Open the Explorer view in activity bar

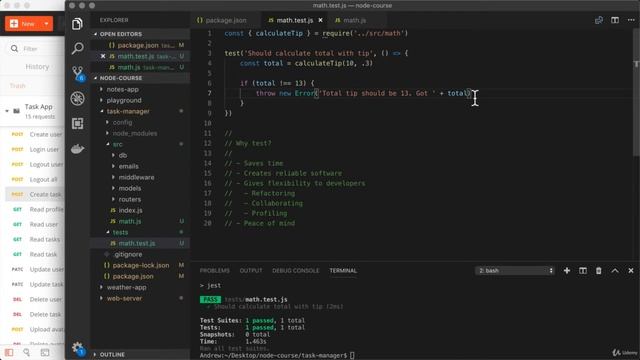coord(77,24)
